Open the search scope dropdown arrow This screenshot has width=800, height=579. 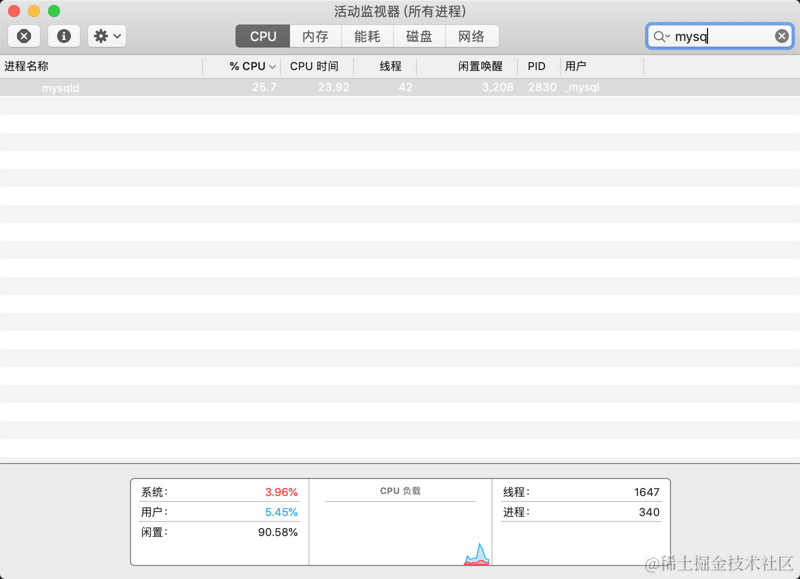pos(668,35)
